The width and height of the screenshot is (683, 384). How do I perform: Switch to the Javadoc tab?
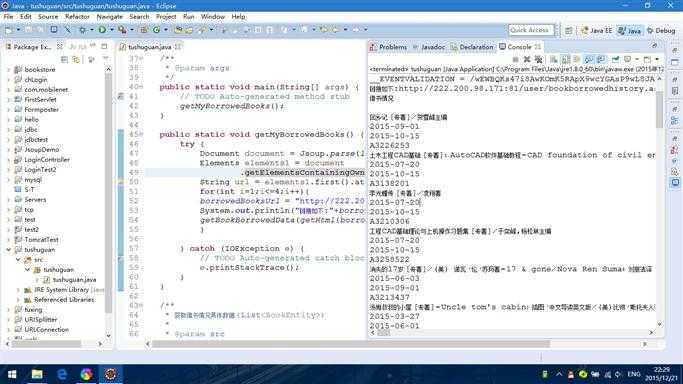[x=429, y=47]
